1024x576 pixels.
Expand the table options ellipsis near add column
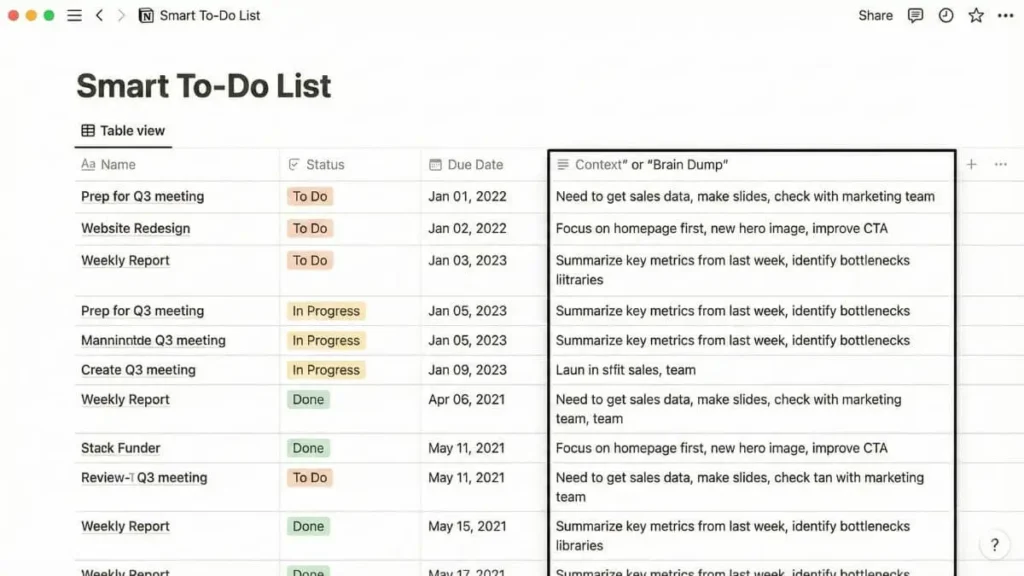[x=999, y=164]
